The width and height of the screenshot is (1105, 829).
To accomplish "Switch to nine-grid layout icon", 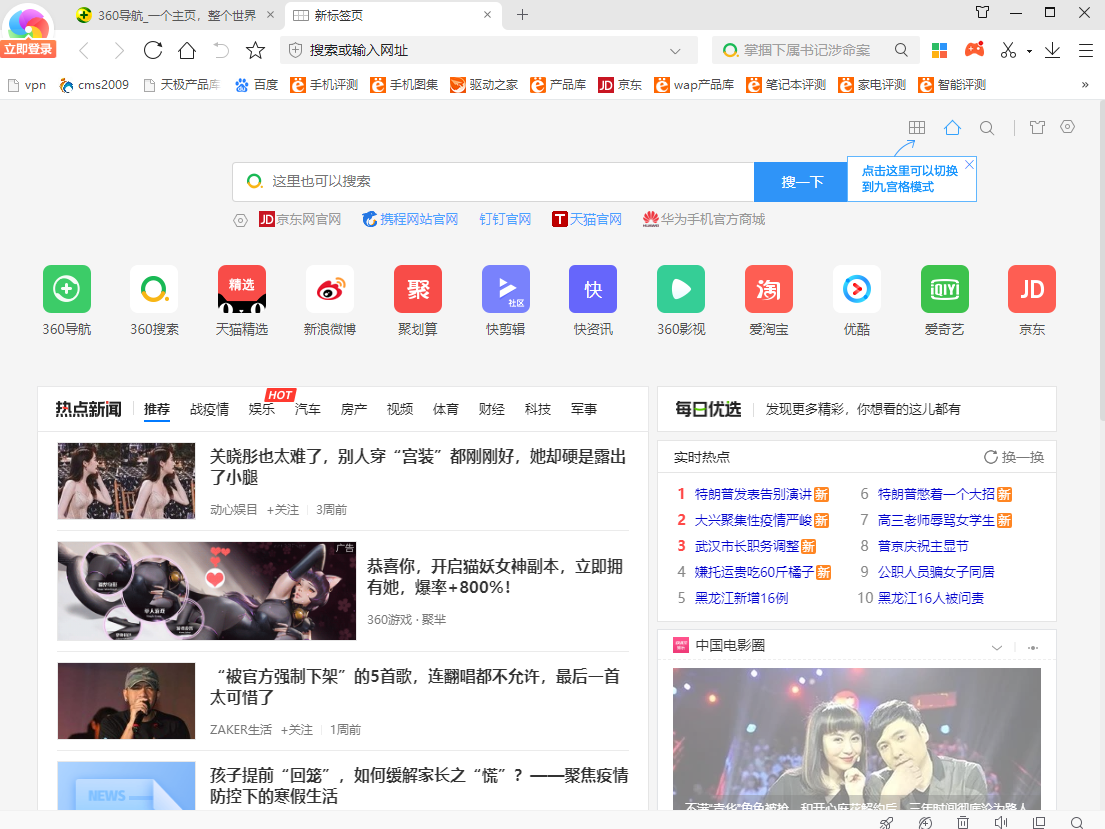I will coord(917,128).
